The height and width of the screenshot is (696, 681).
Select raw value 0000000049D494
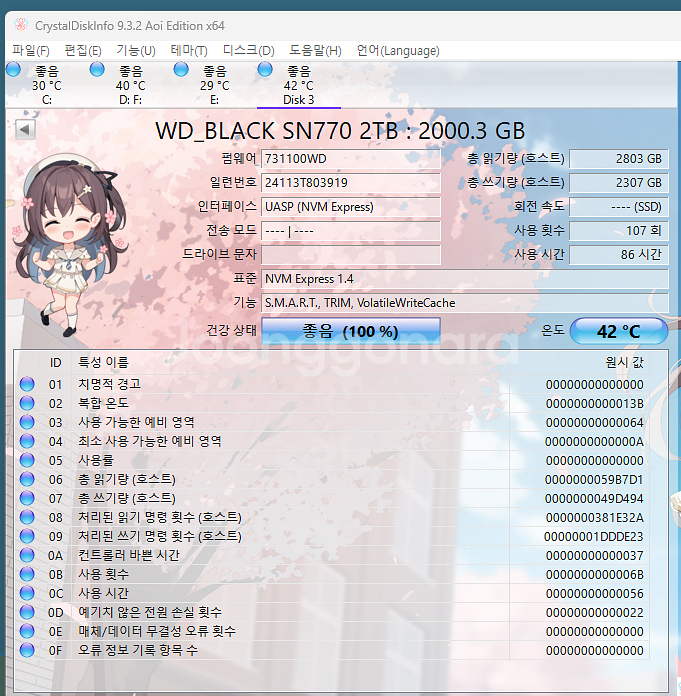click(594, 498)
